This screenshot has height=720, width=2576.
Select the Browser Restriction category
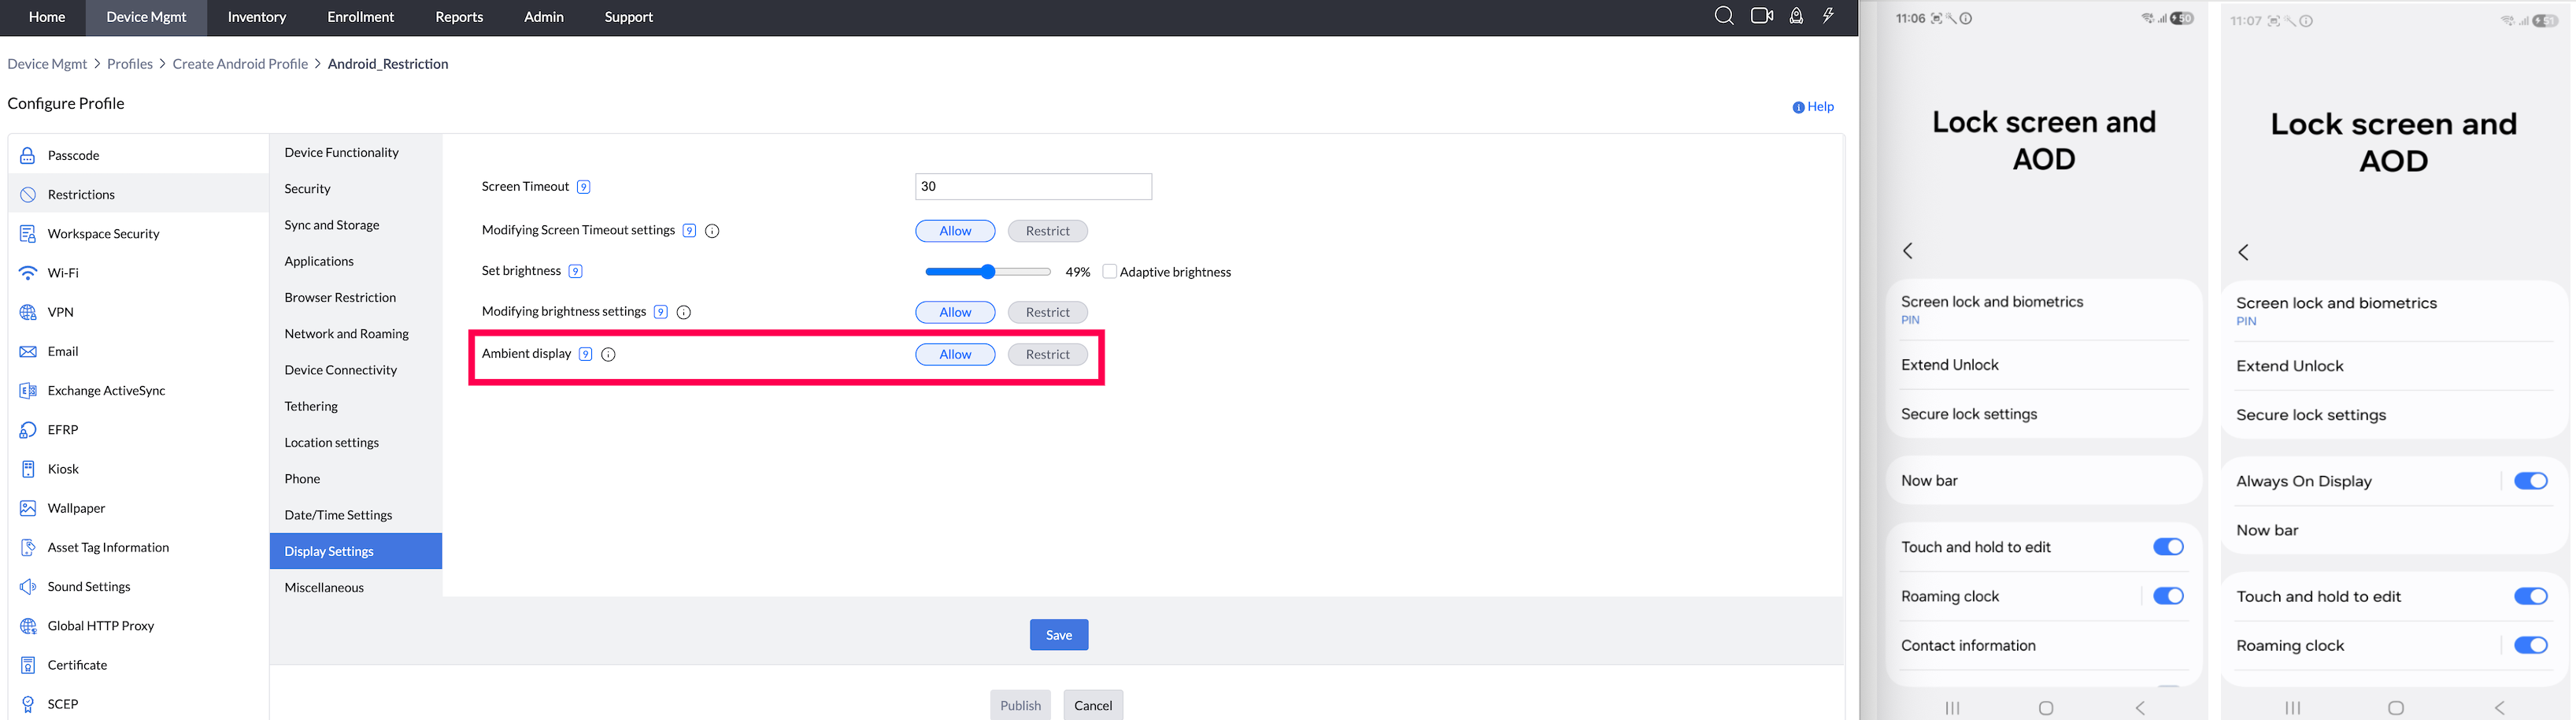[356, 297]
